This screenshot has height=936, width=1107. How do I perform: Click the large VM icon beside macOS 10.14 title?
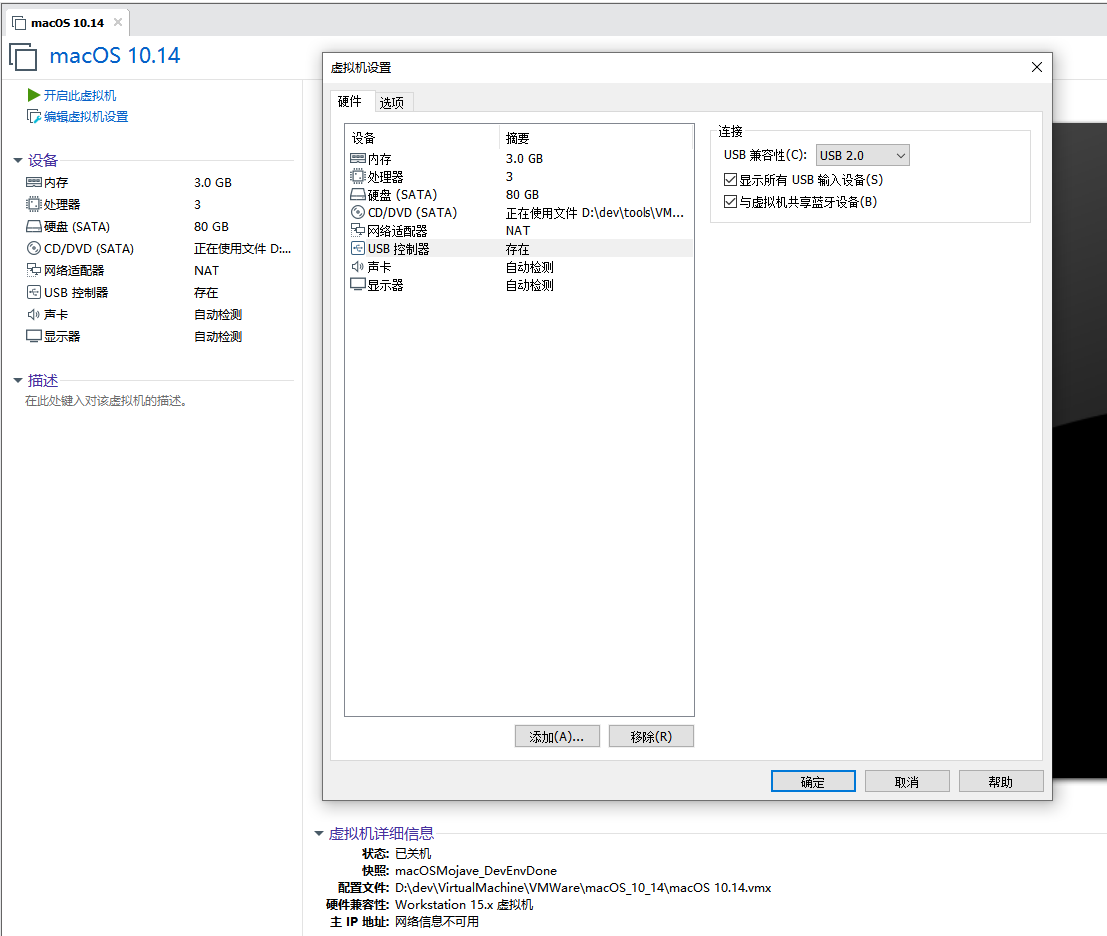click(x=23, y=56)
